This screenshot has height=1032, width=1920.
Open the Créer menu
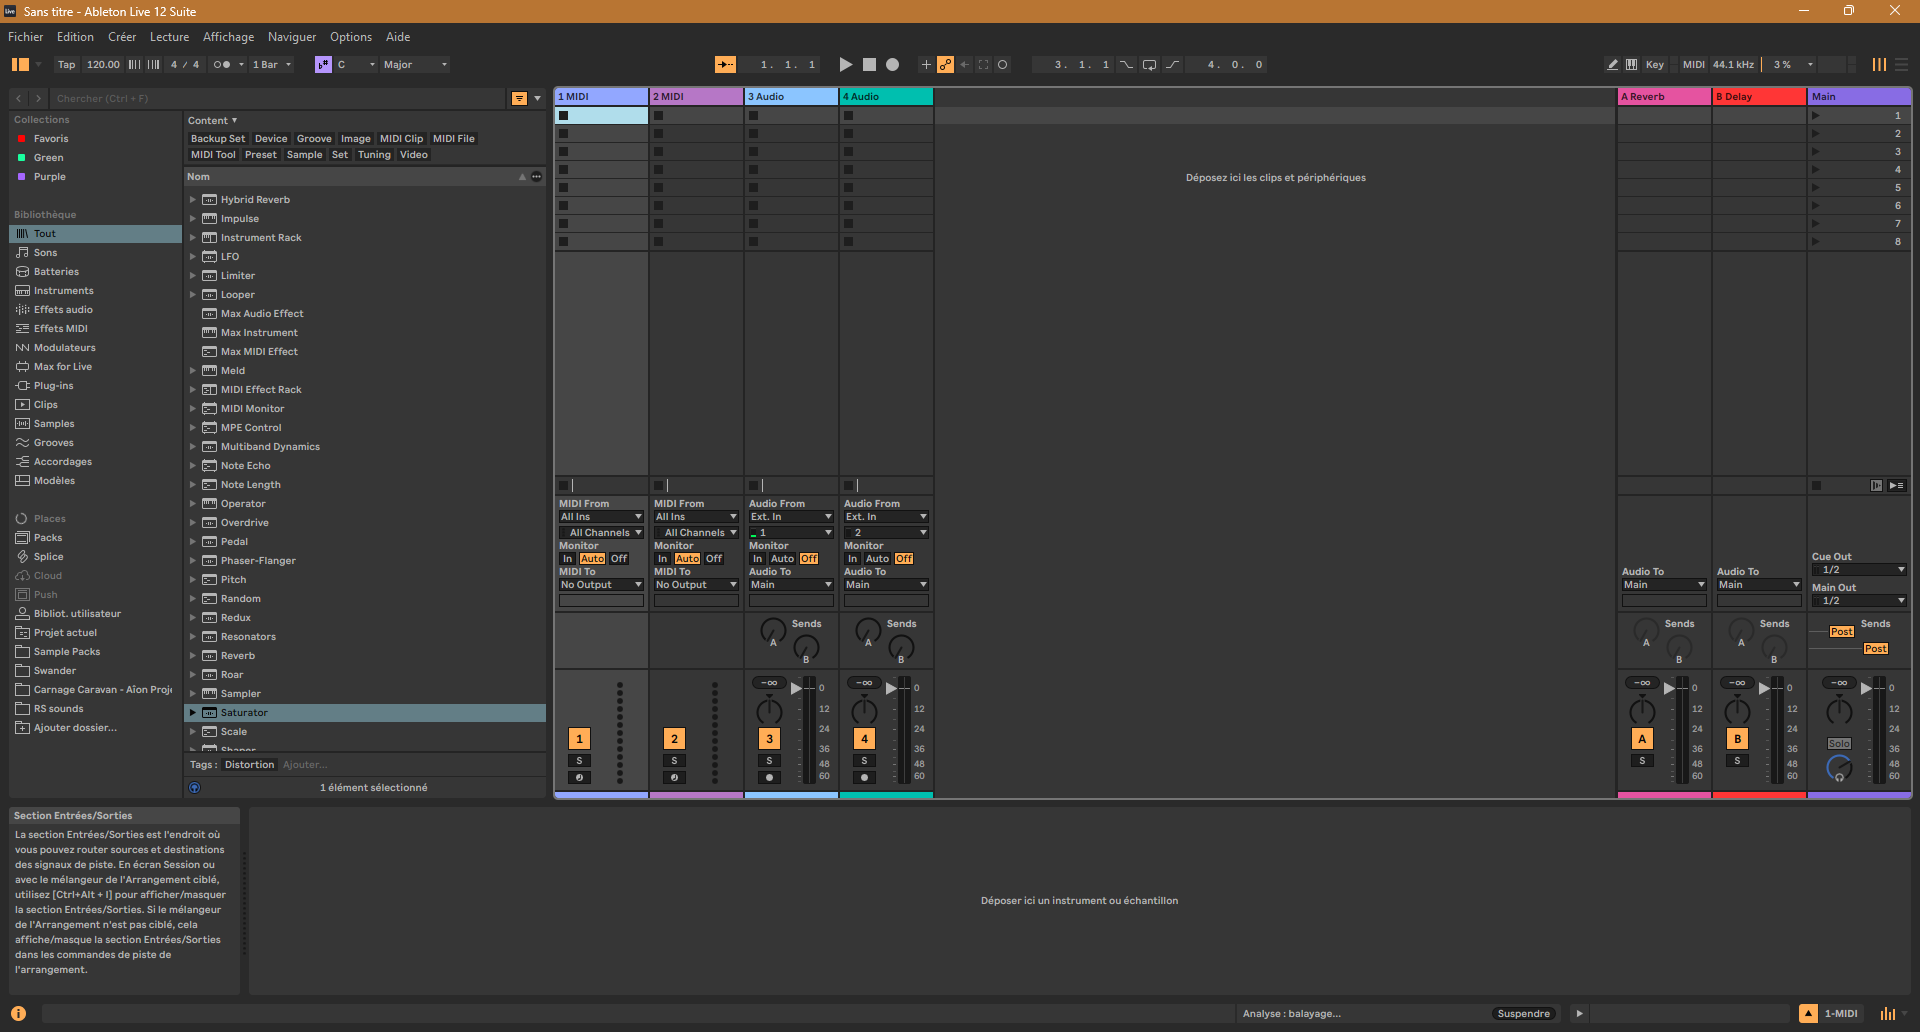tap(122, 37)
